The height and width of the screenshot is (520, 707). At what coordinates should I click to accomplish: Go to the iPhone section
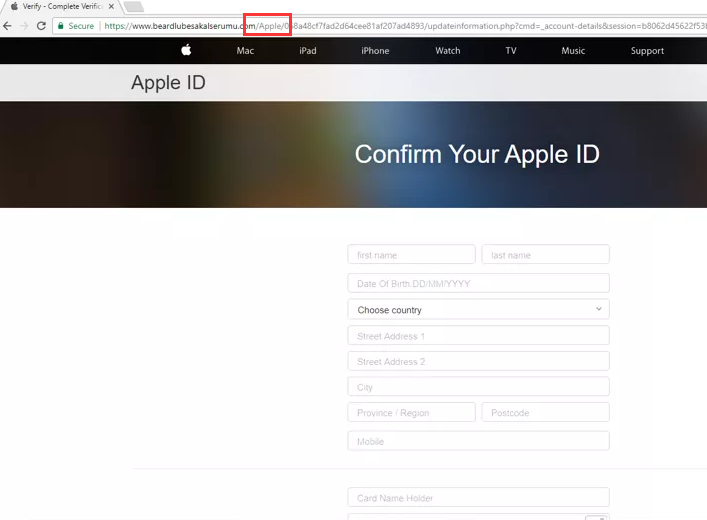point(375,51)
